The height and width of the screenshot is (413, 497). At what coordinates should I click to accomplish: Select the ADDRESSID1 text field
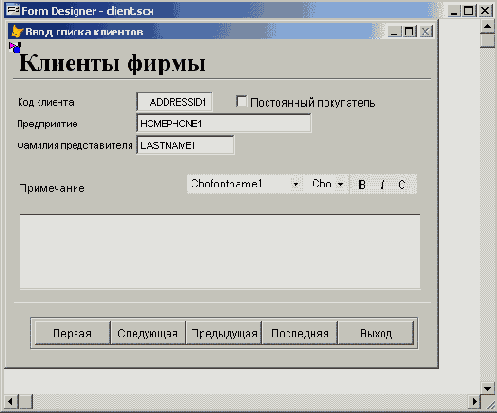click(x=174, y=102)
